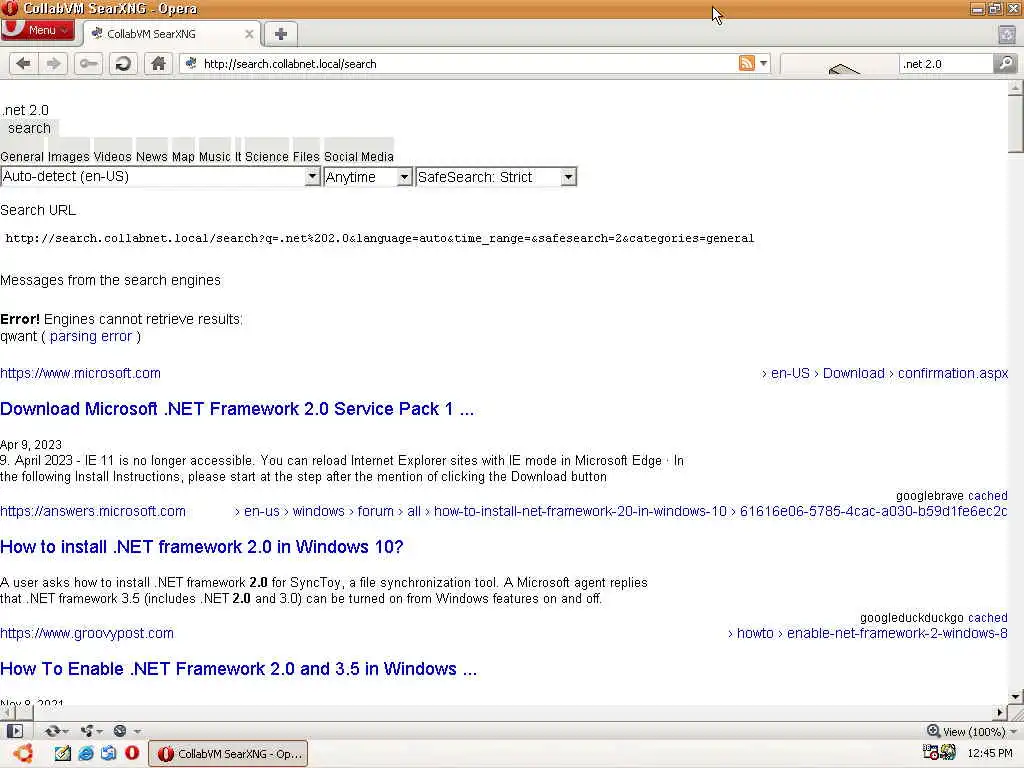
Task: Open the address bar dropdown arrow
Action: 763,63
